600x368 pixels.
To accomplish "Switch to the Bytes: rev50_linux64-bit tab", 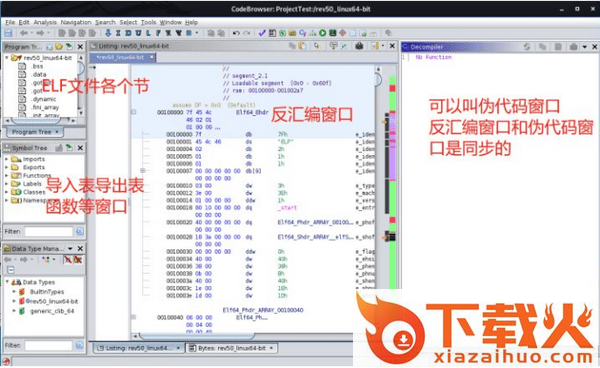I will coord(232,348).
